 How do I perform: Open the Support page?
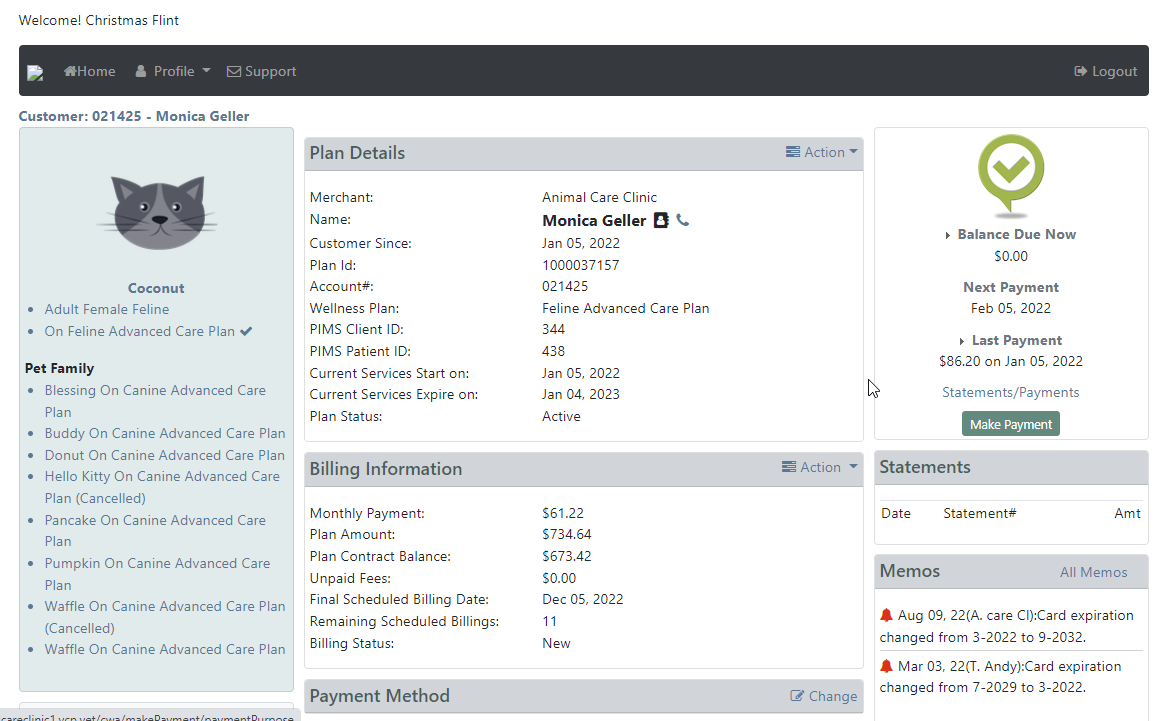[x=262, y=72]
